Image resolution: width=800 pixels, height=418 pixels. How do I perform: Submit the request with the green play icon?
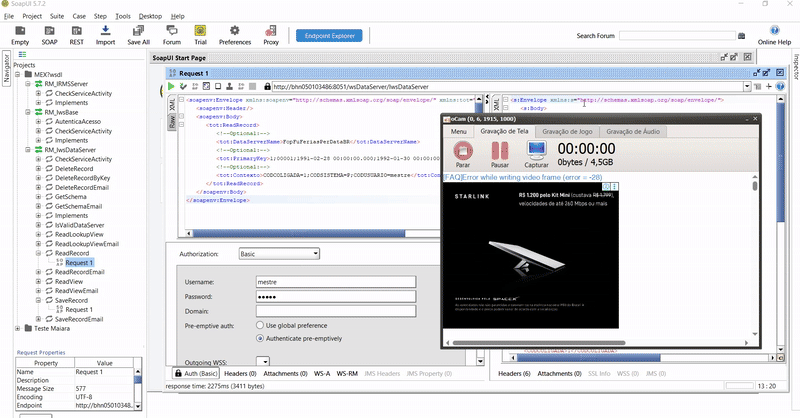tap(171, 86)
